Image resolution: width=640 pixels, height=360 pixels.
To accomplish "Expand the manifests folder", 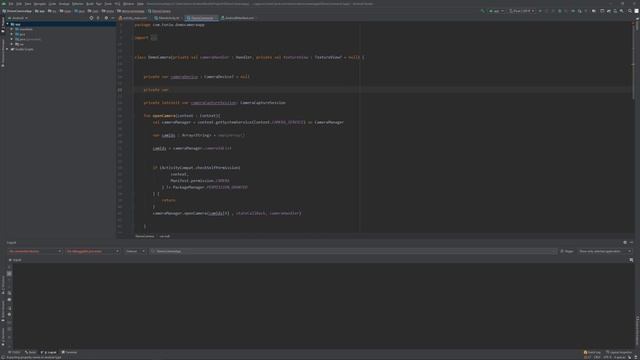I will pos(12,29).
